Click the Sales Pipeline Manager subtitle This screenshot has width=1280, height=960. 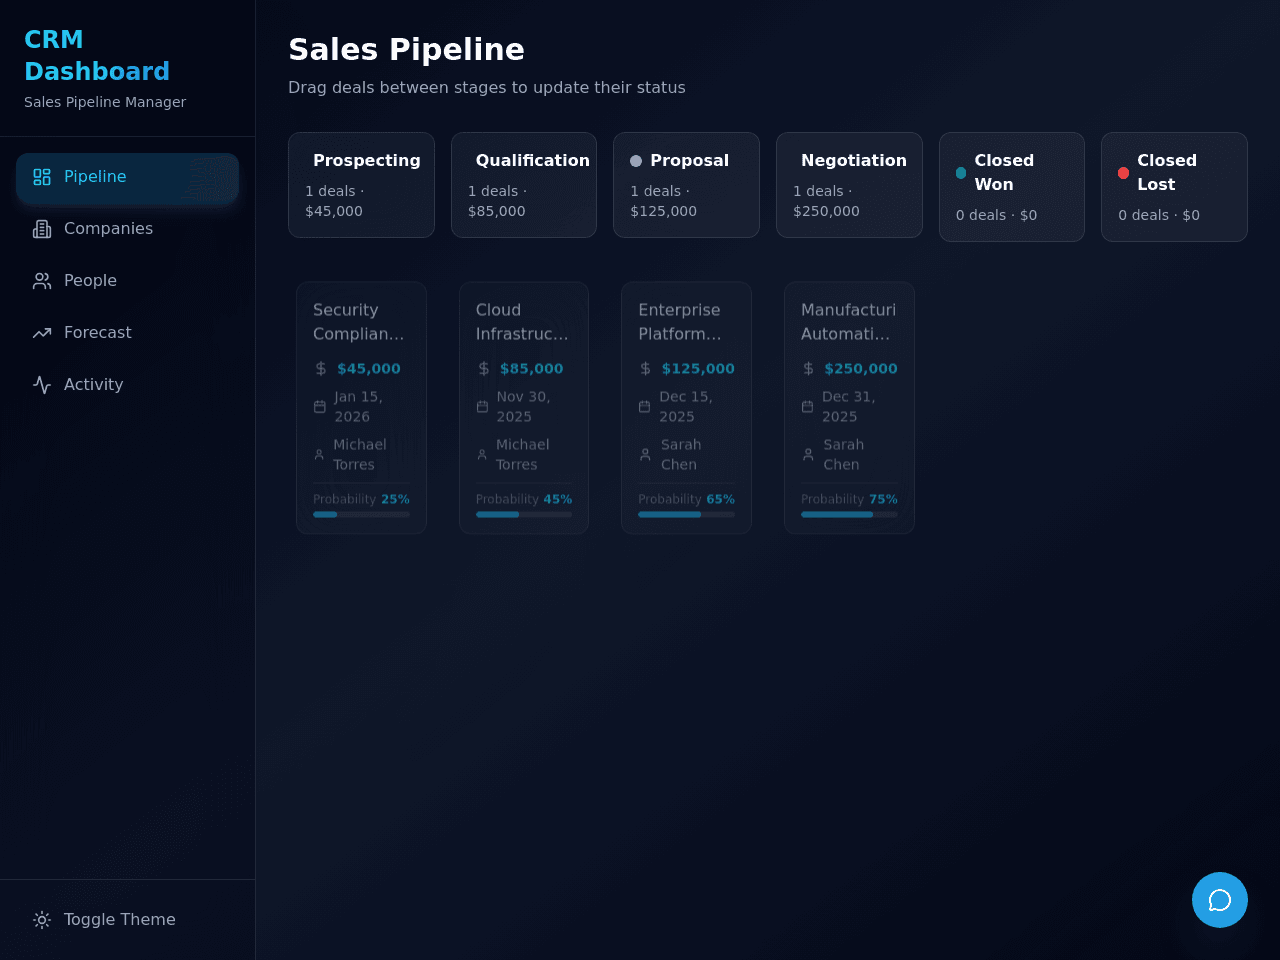pyautogui.click(x=105, y=102)
